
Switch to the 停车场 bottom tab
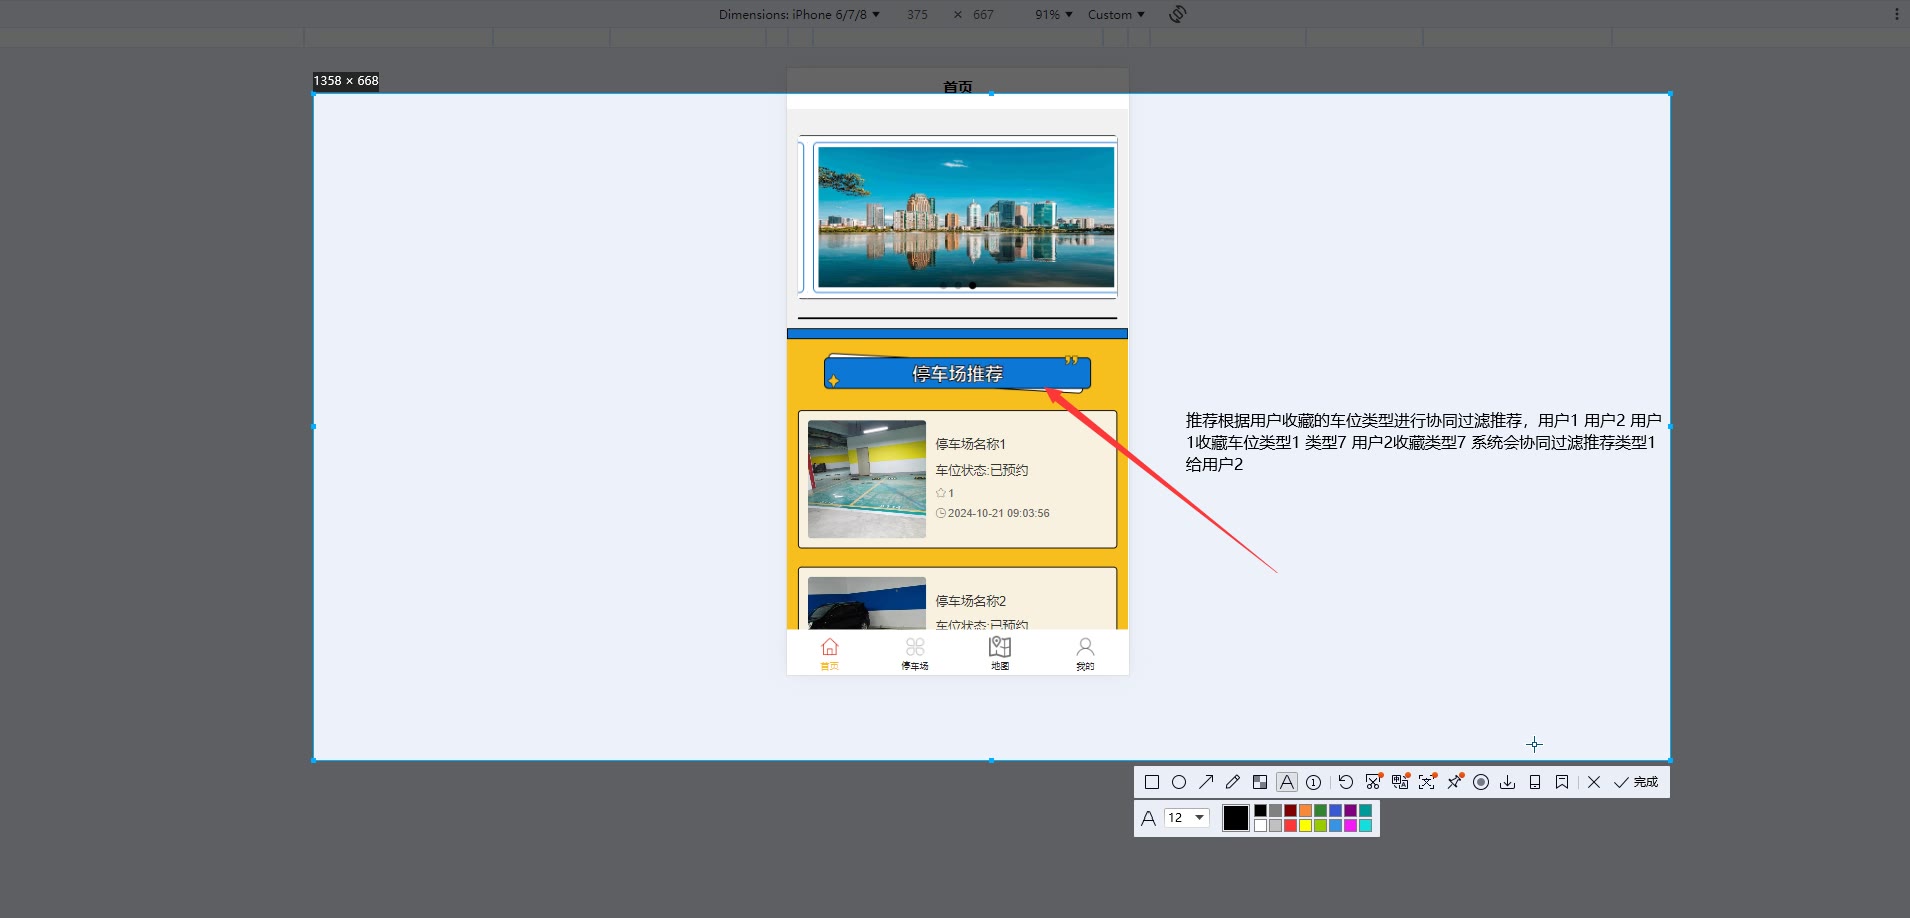[915, 654]
